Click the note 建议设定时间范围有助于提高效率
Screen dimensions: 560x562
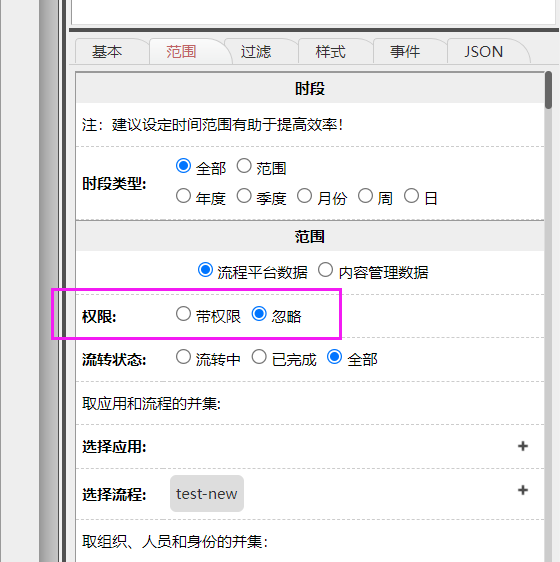pyautogui.click(x=213, y=125)
